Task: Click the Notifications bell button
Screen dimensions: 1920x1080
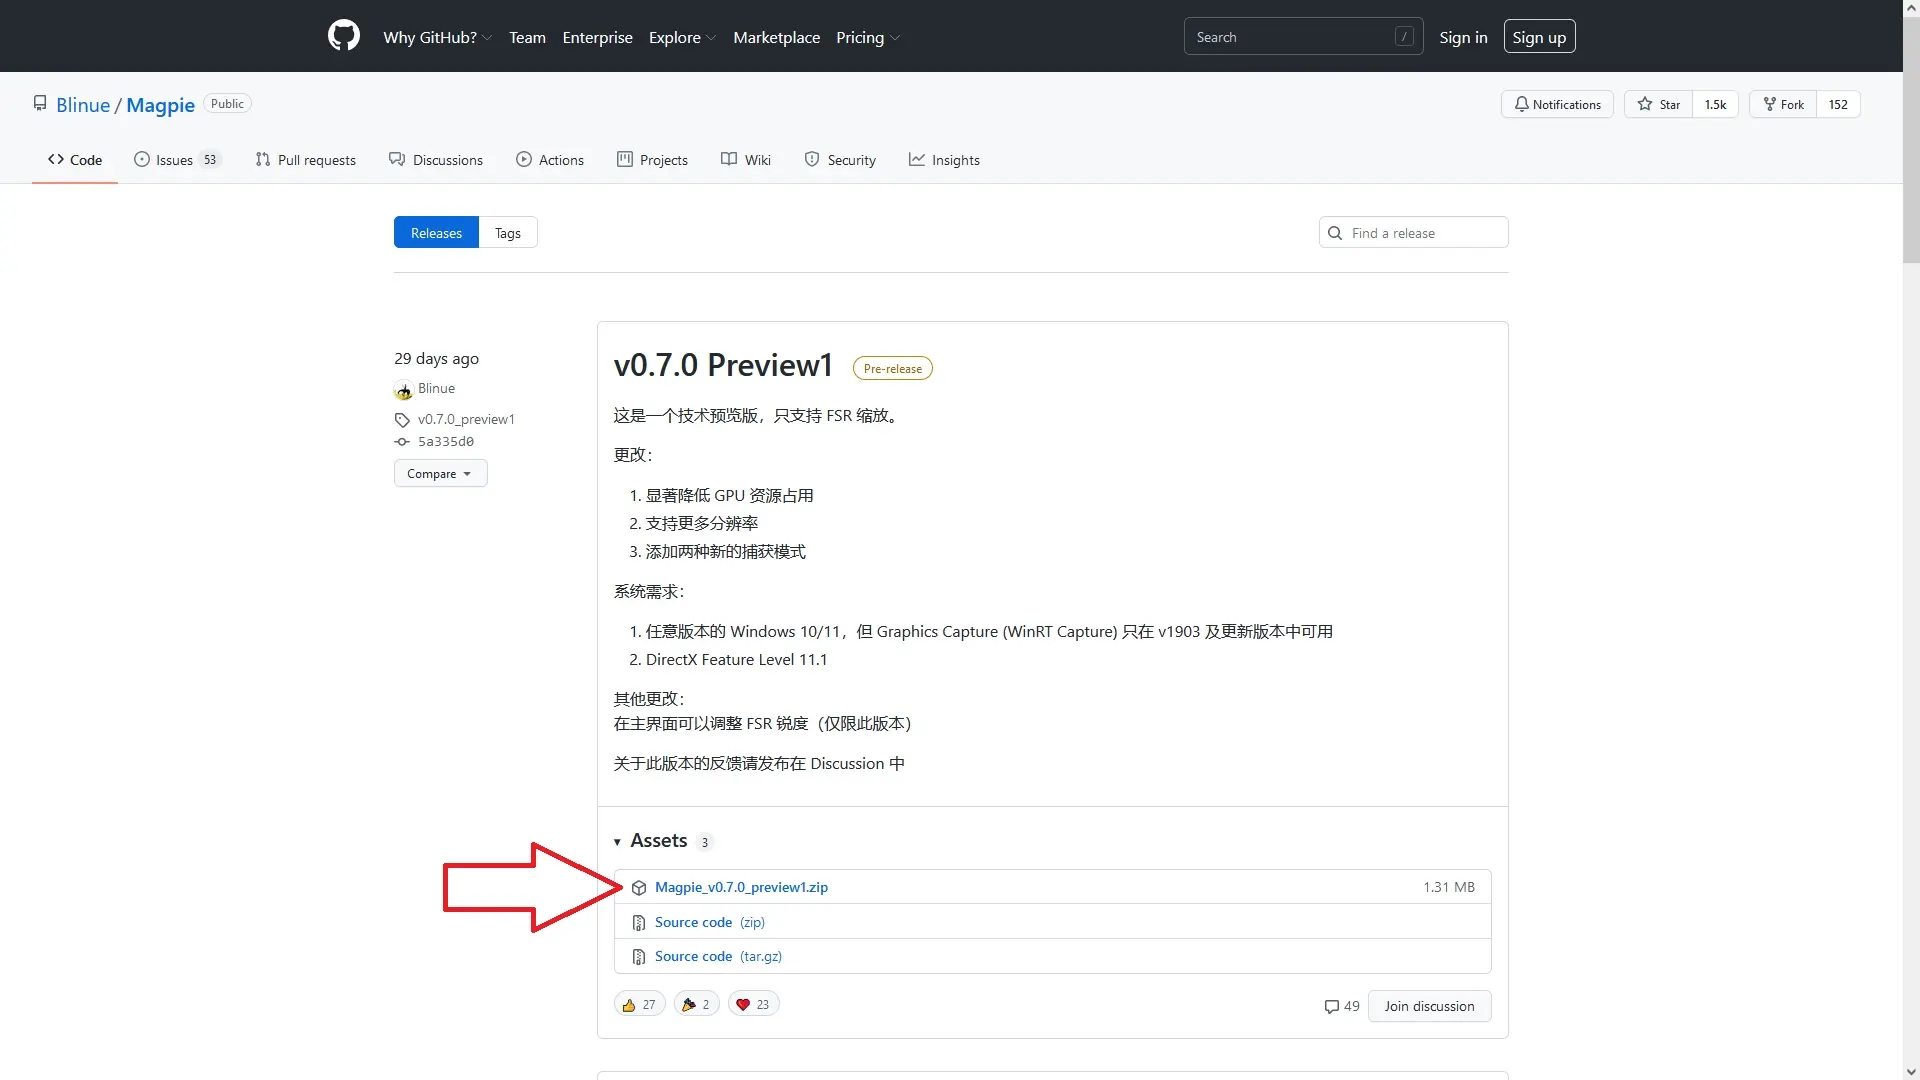Action: (x=1557, y=104)
